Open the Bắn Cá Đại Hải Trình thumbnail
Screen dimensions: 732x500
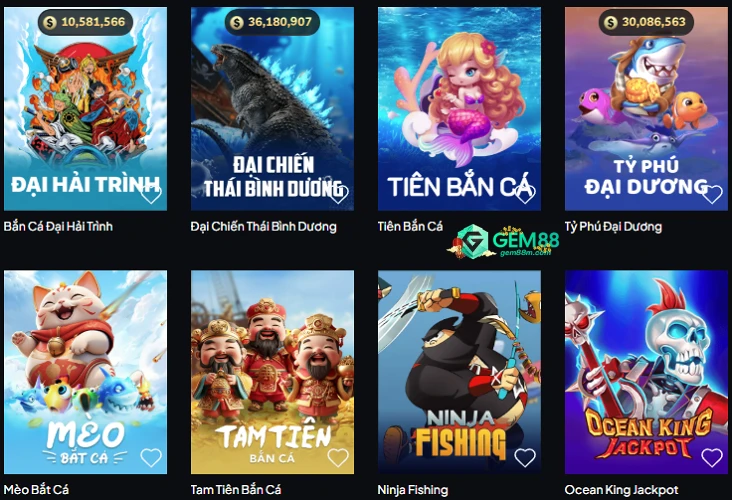[x=85, y=109]
